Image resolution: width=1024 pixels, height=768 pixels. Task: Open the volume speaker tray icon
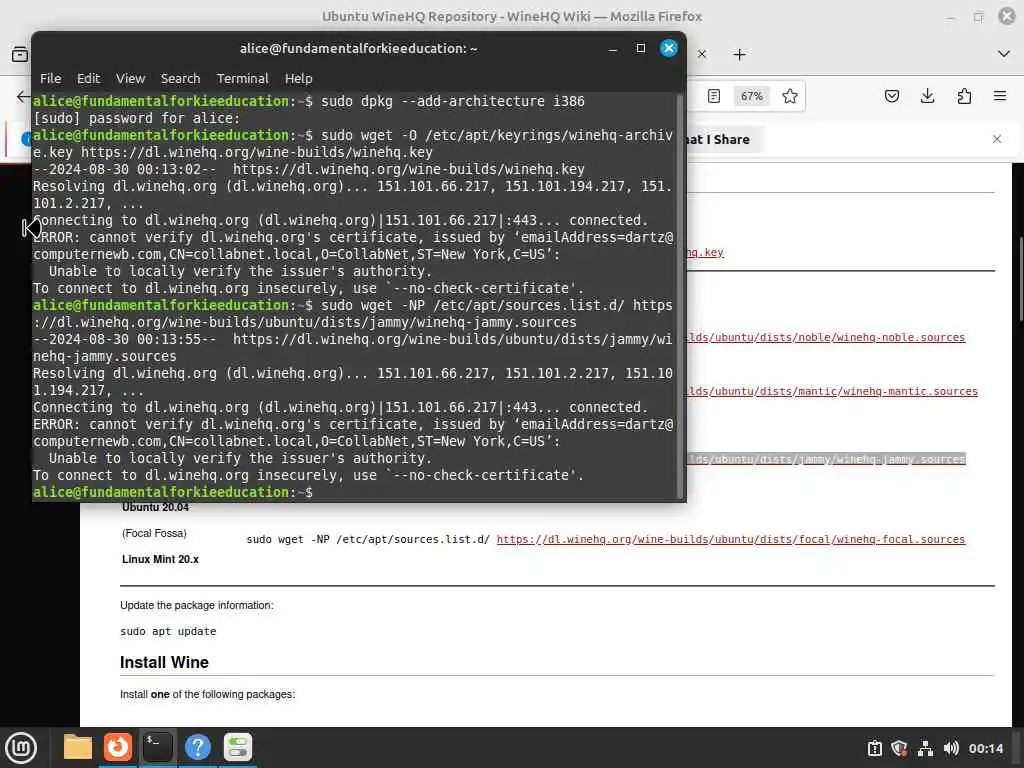tap(951, 748)
